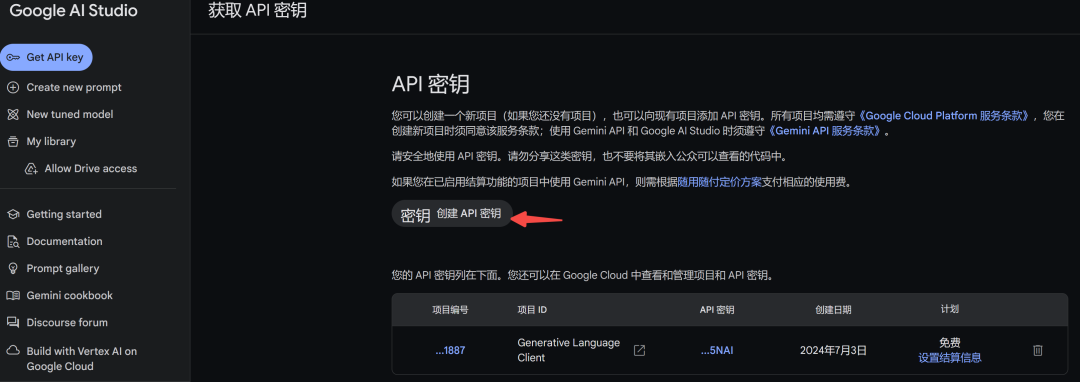The image size is (1080, 382).
Task: Reveal API key ...5NAI
Action: pyautogui.click(x=717, y=350)
